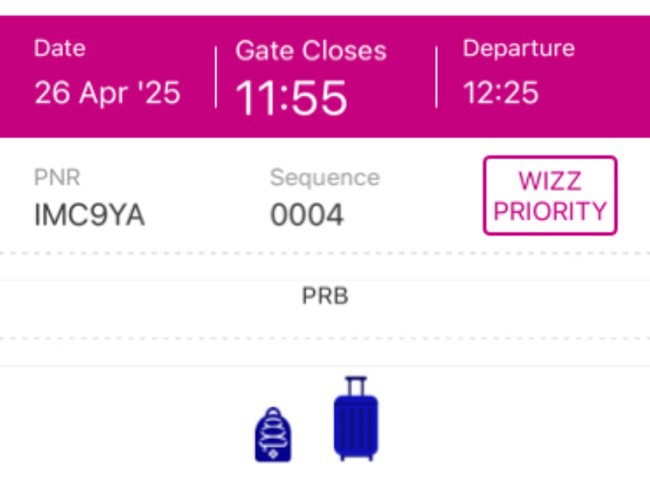The image size is (650, 485).
Task: Click the Date label in header
Action: pyautogui.click(x=59, y=48)
